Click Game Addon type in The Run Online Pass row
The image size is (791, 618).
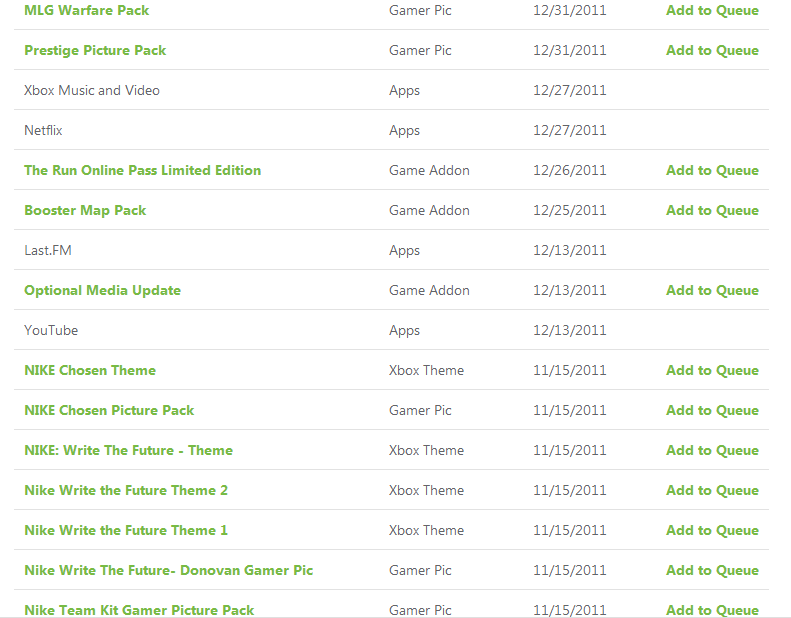tap(429, 171)
